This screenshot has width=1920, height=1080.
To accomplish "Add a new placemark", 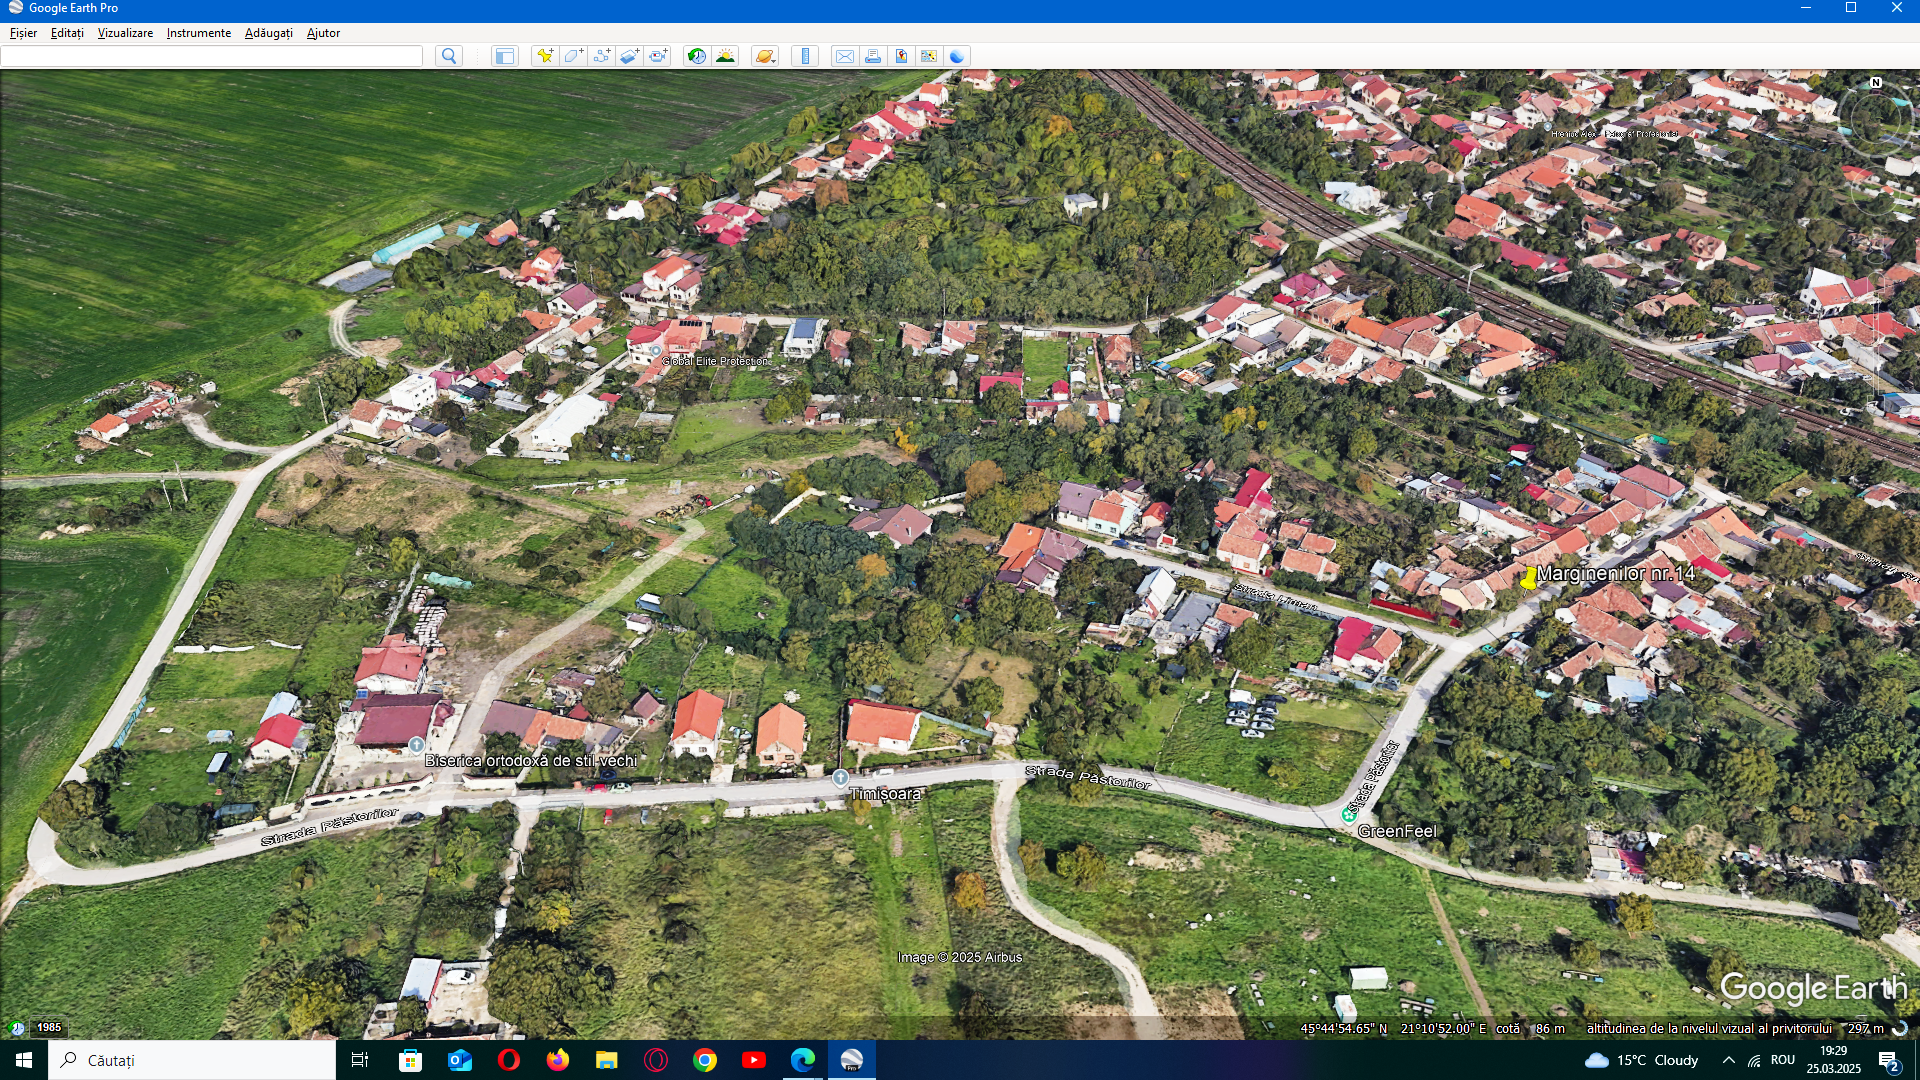I will coord(545,56).
